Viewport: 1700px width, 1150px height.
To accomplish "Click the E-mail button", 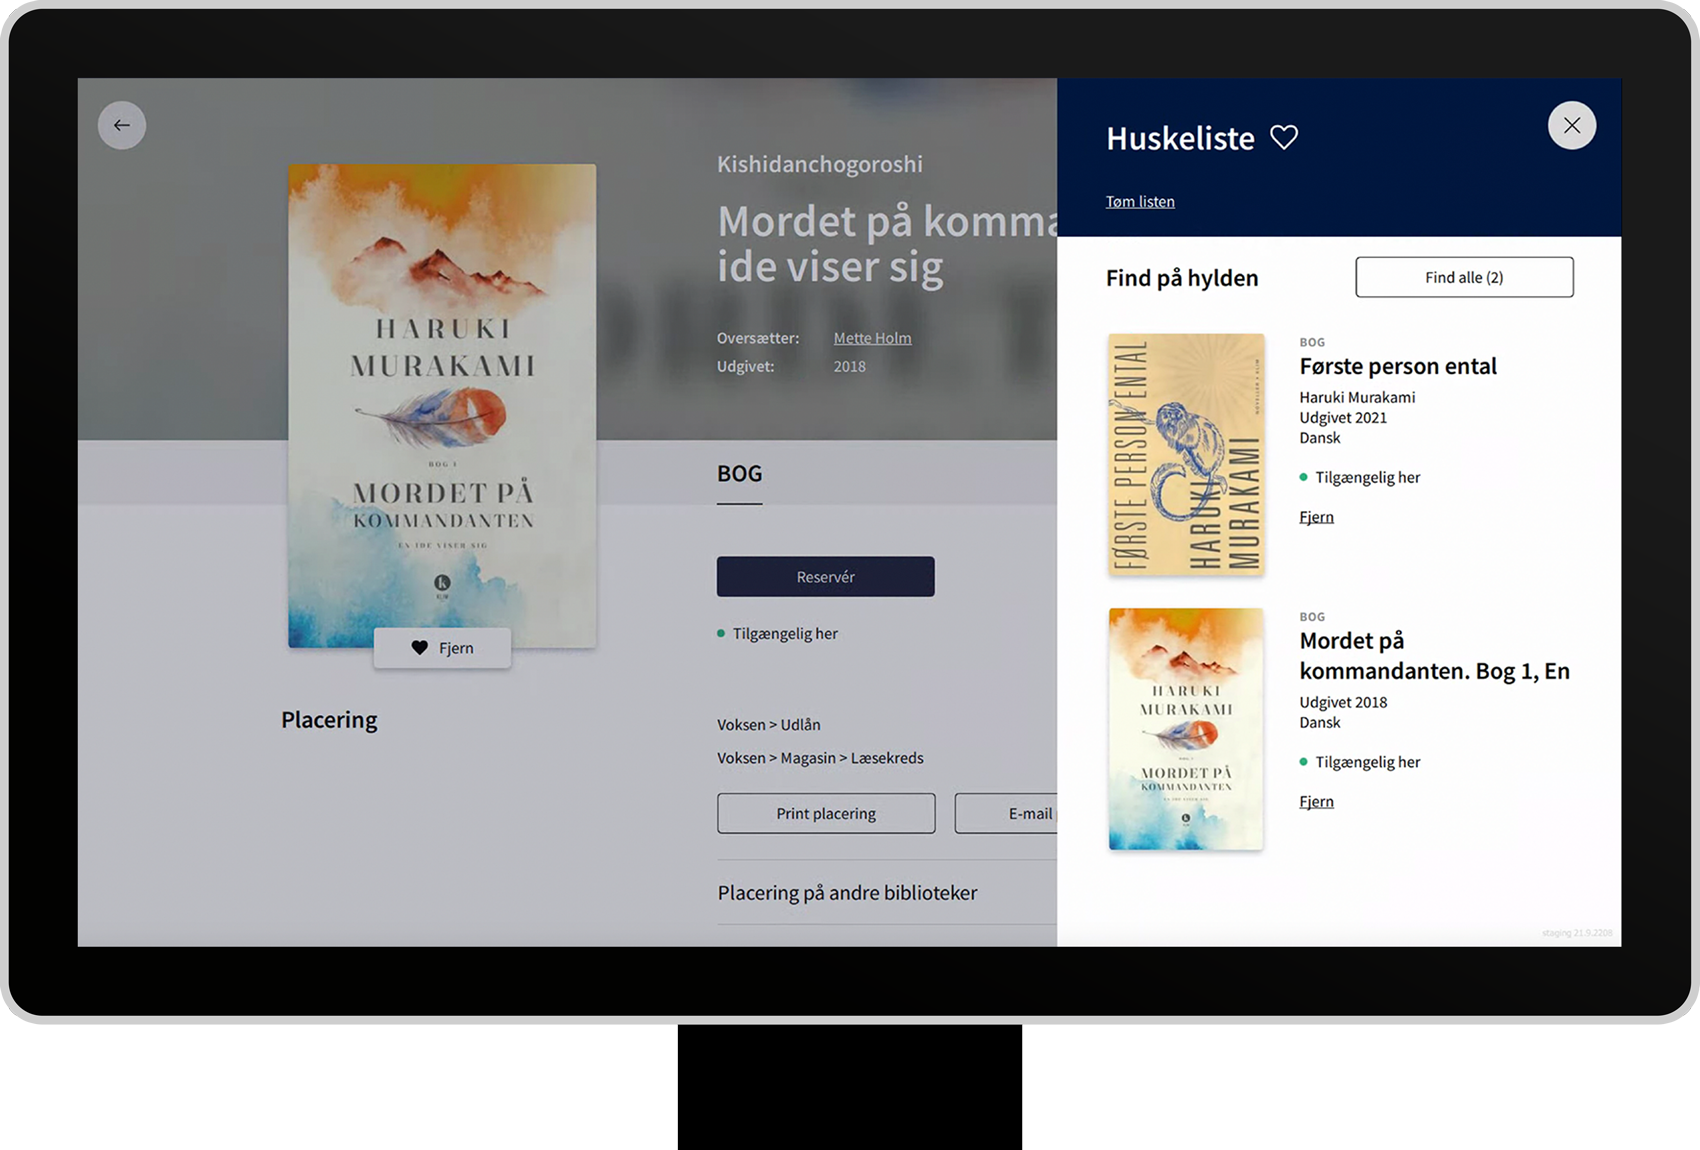I will 1006,813.
